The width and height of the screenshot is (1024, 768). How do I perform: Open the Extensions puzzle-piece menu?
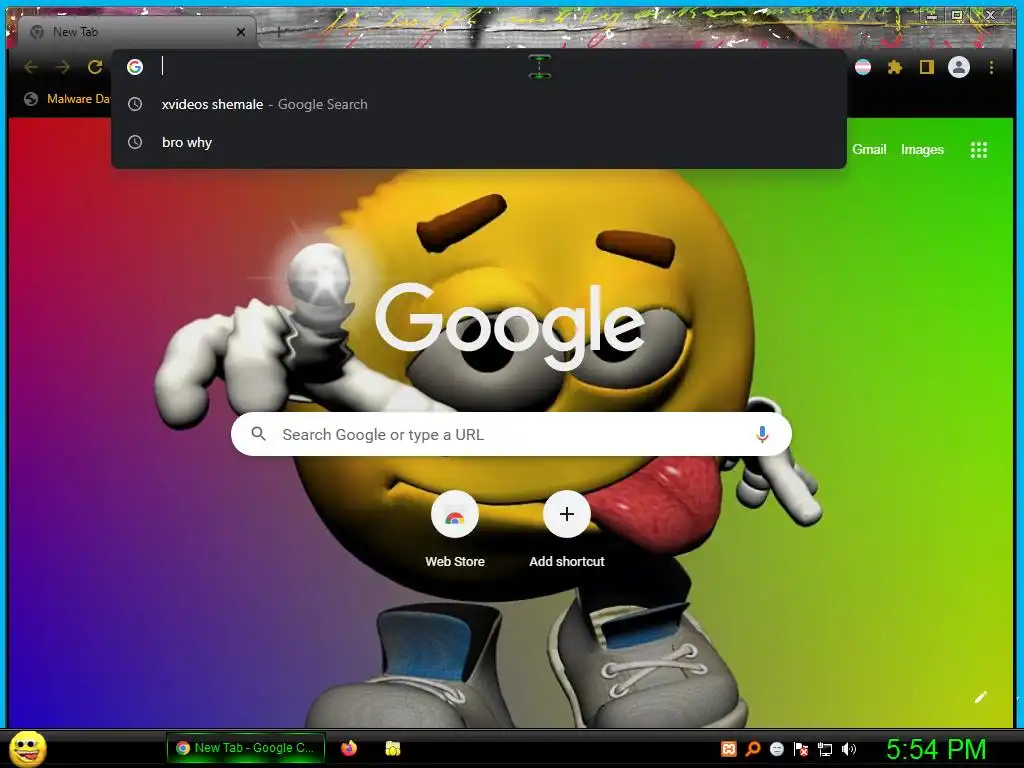(x=895, y=67)
